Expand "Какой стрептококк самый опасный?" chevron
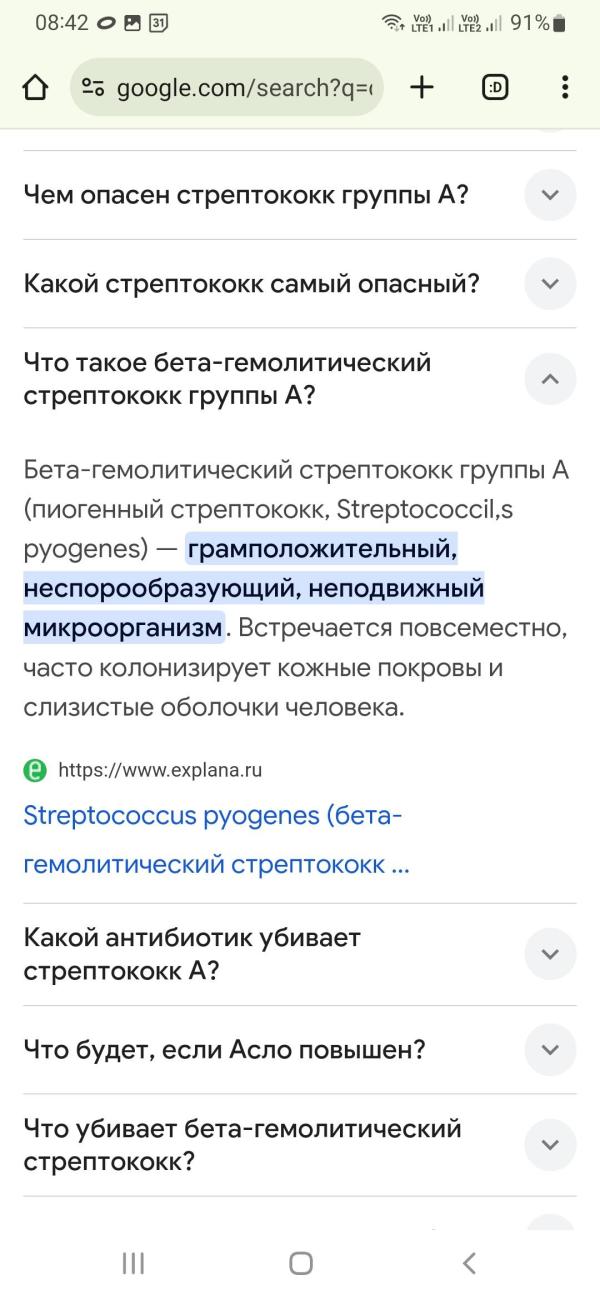This screenshot has height=1299, width=600. coord(550,284)
